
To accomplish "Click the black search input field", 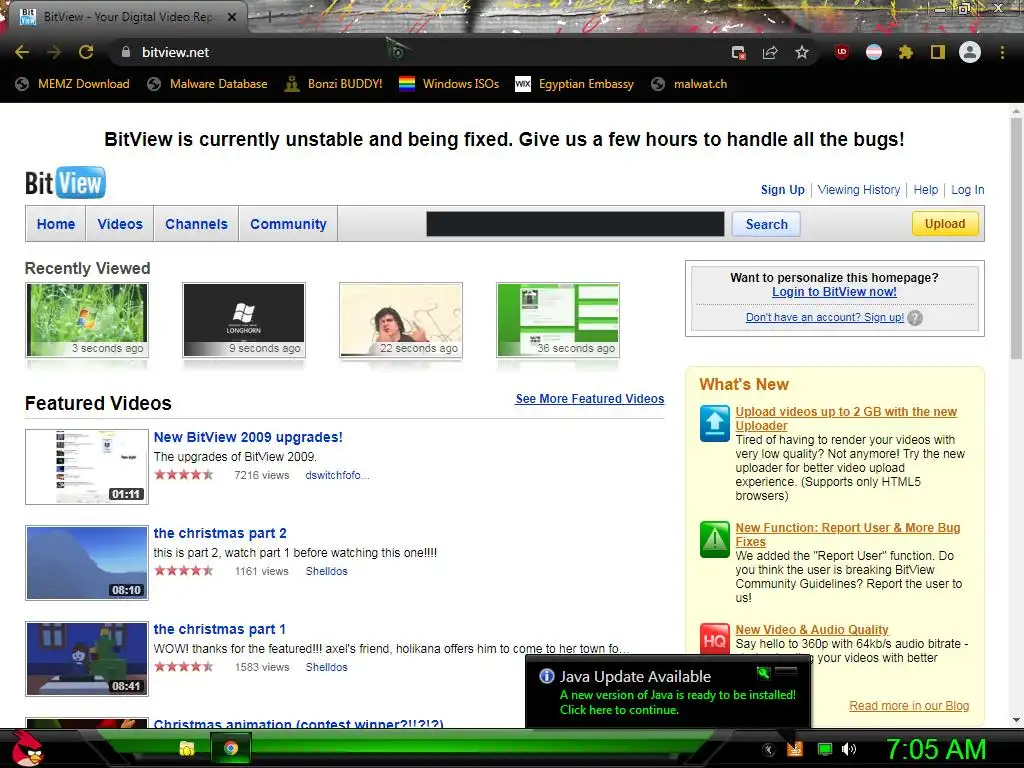I will (575, 224).
